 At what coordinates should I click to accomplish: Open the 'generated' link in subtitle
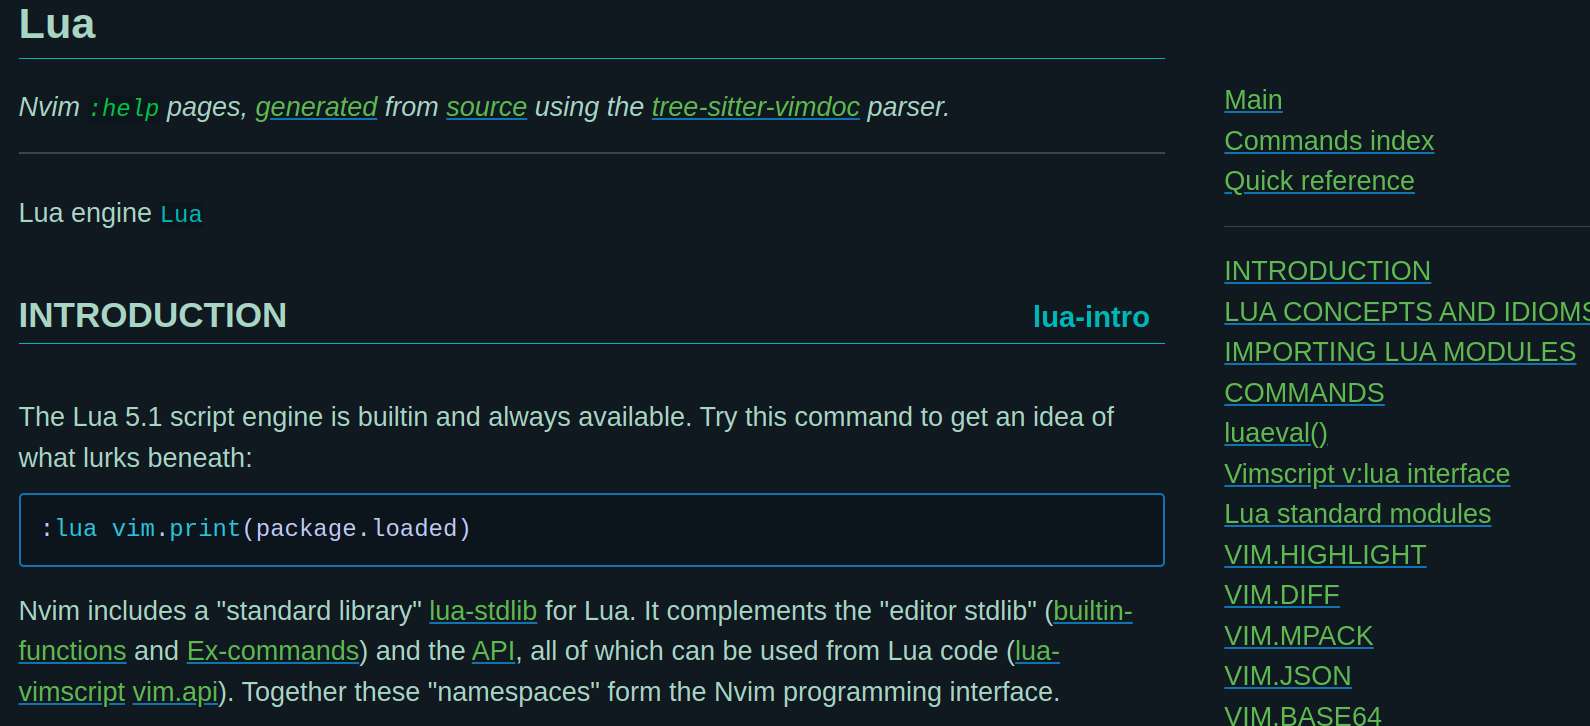click(x=316, y=107)
